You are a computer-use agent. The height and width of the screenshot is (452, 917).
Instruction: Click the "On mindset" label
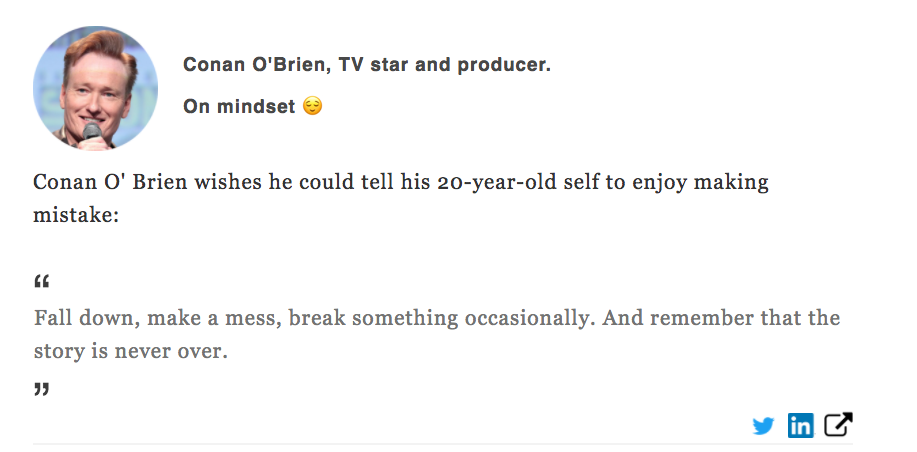pyautogui.click(x=239, y=106)
